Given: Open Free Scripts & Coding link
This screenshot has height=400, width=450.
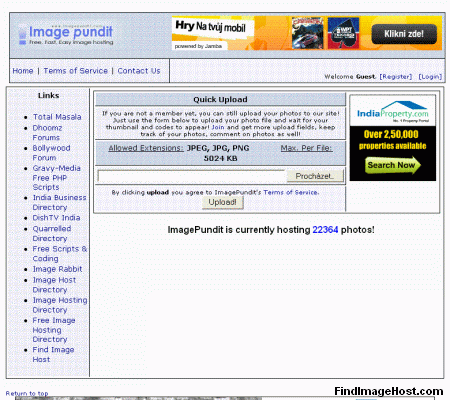Looking at the screenshot, I should coord(60,254).
